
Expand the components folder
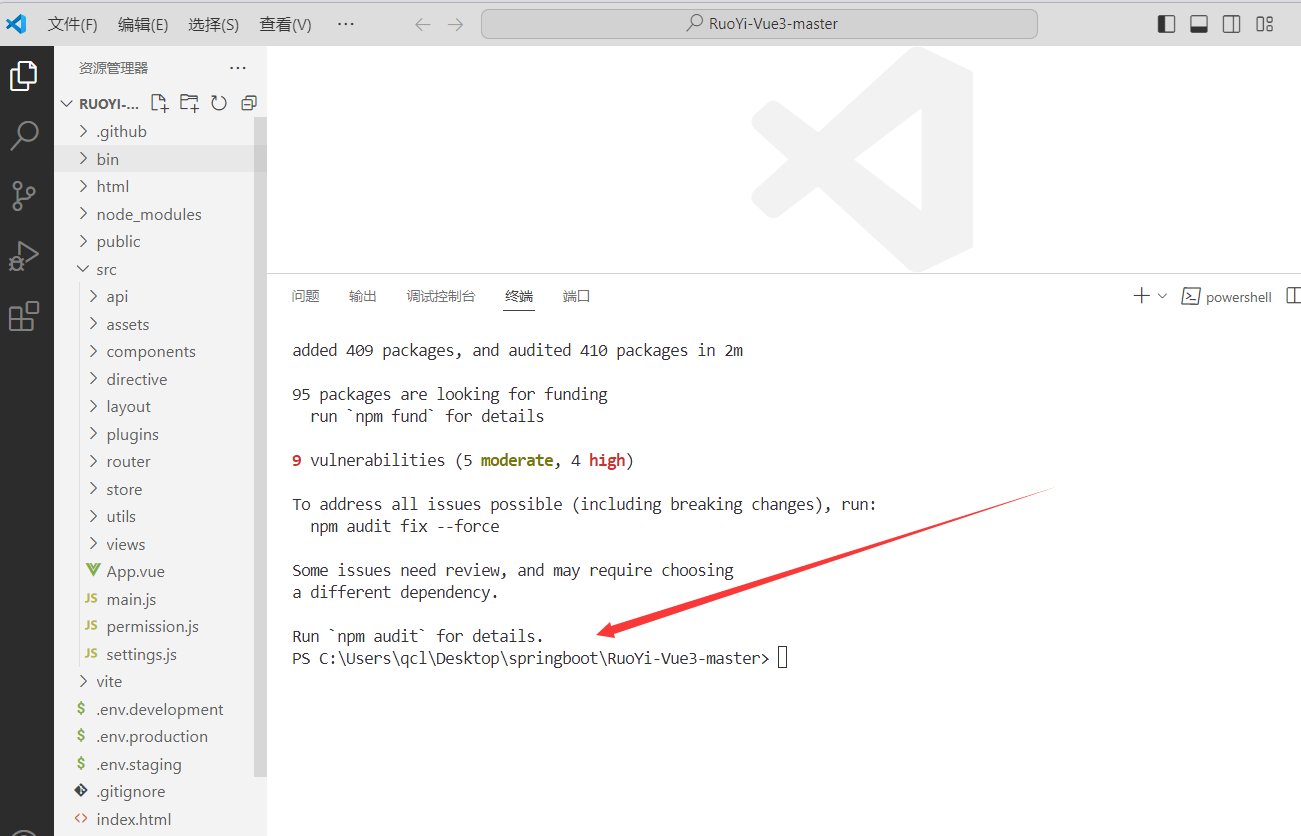(160, 351)
